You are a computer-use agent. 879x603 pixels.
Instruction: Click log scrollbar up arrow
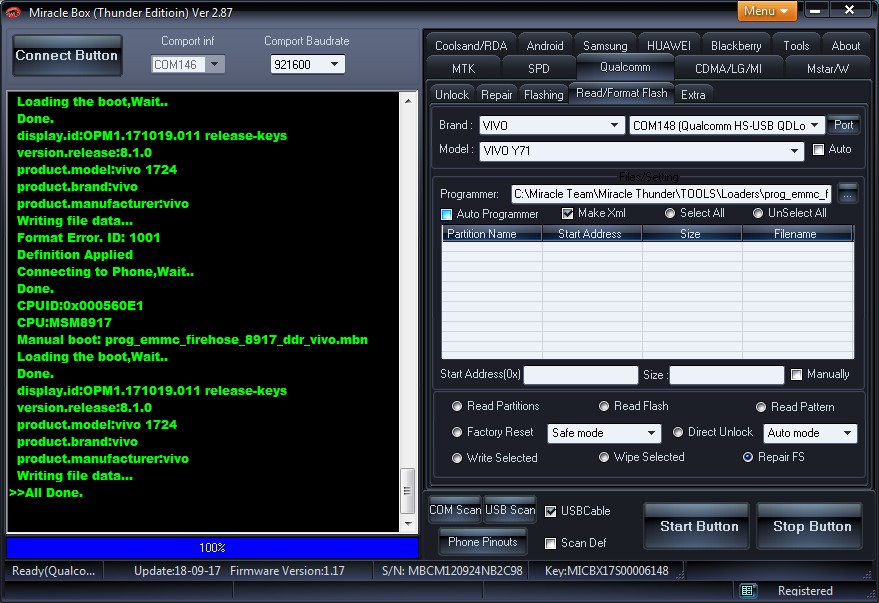[408, 101]
